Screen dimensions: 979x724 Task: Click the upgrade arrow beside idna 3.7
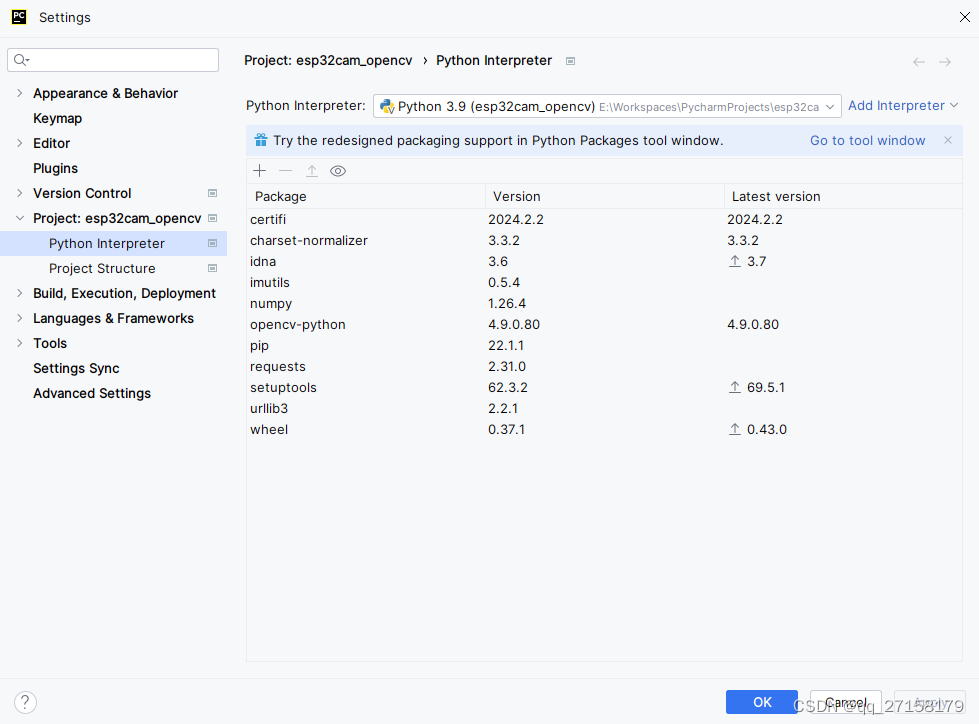click(x=735, y=262)
